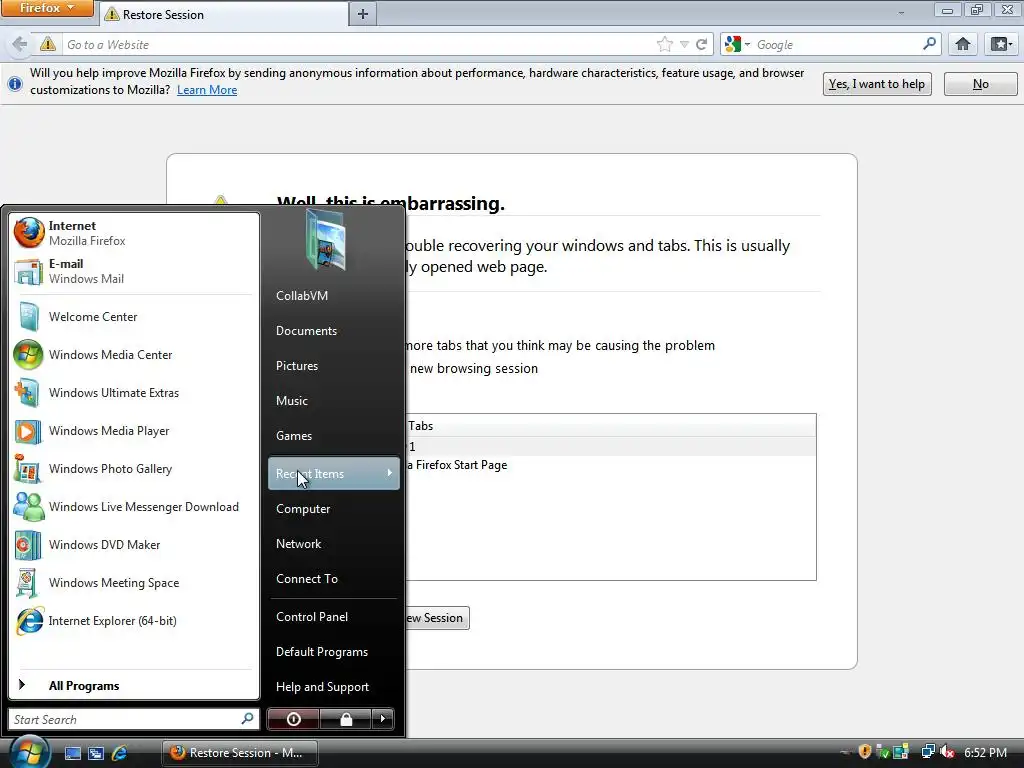Open Network from the Start menu
The height and width of the screenshot is (768, 1024).
tap(334, 543)
